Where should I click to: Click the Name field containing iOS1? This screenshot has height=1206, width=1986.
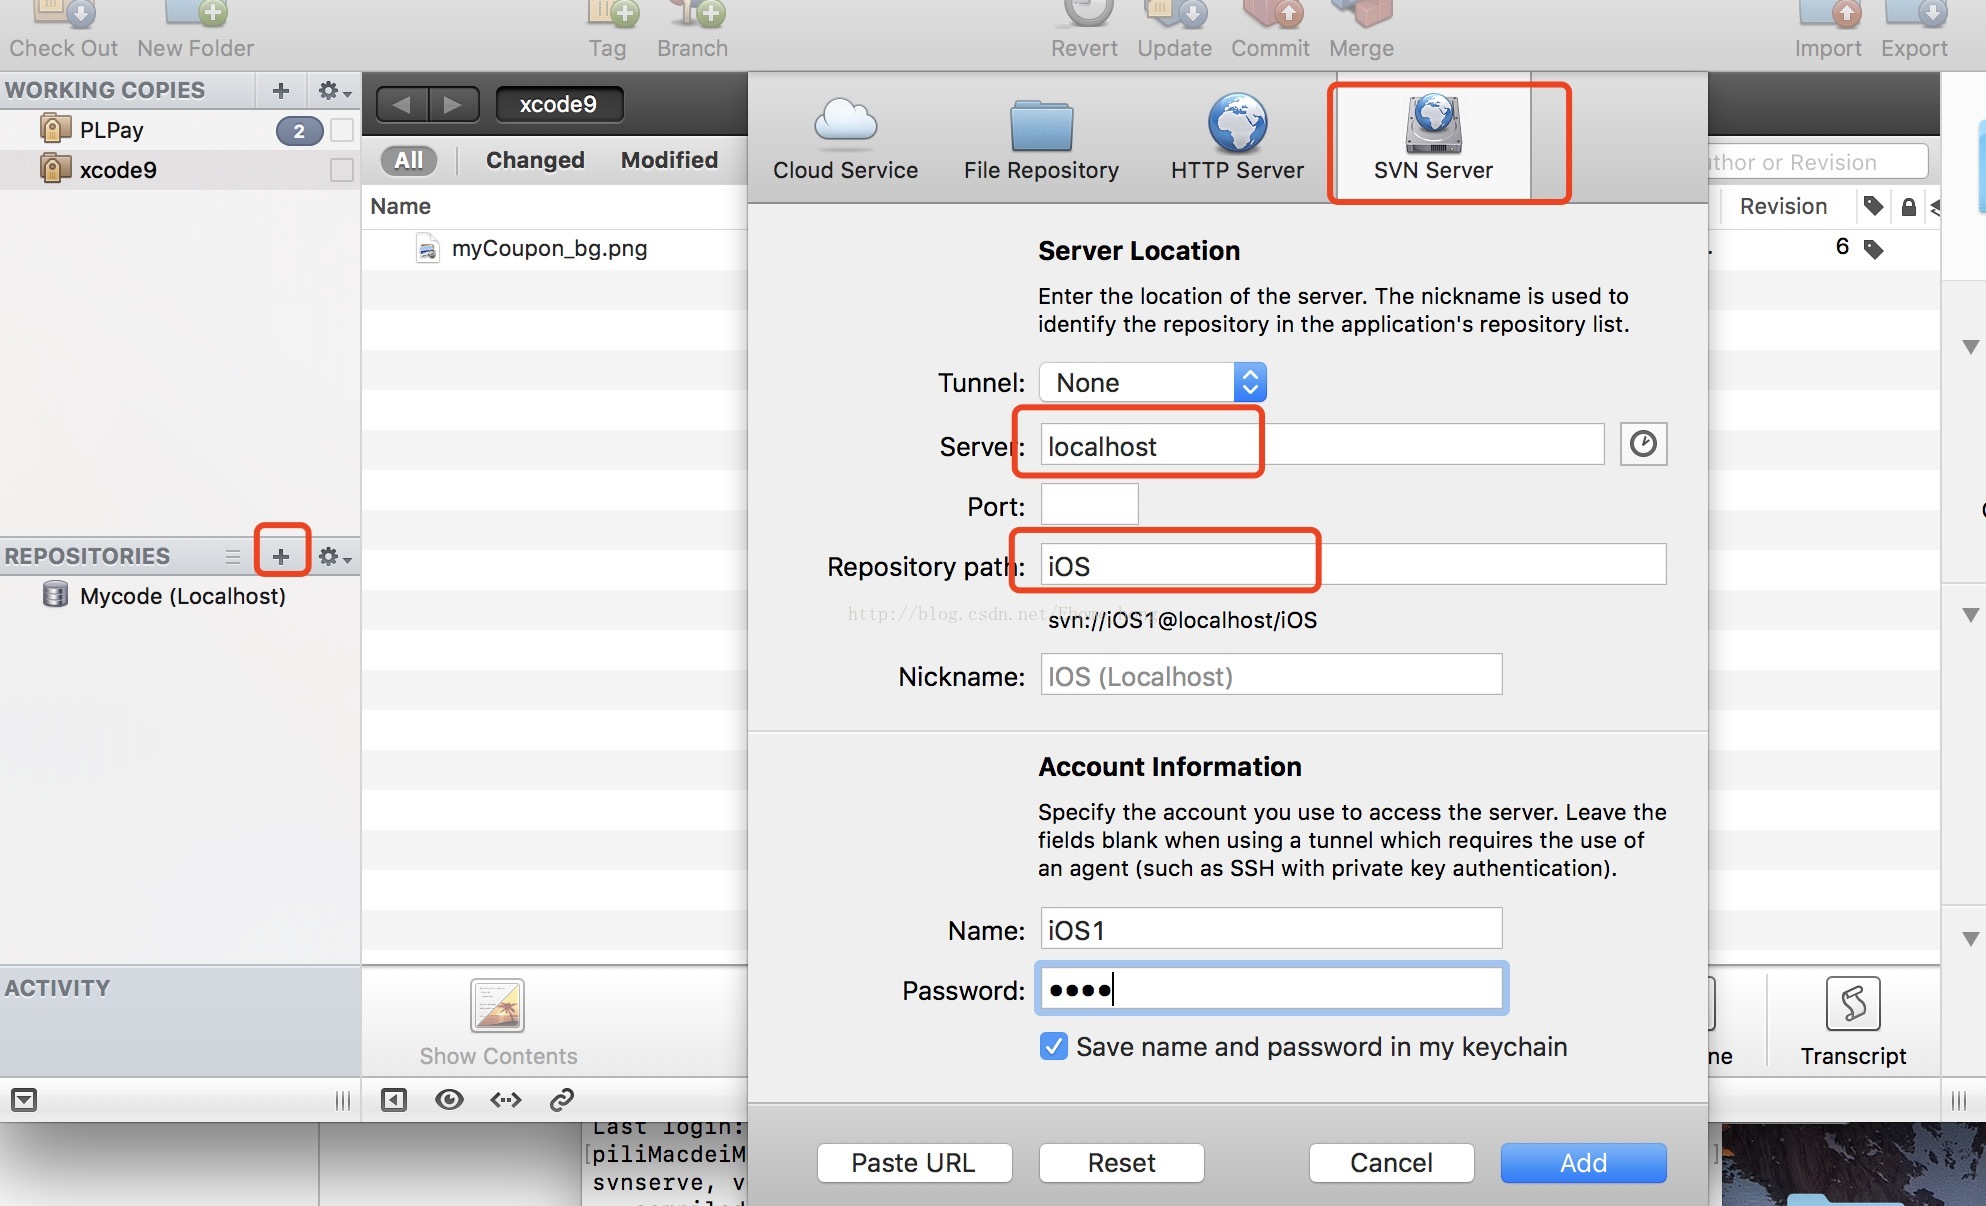[x=1271, y=929]
